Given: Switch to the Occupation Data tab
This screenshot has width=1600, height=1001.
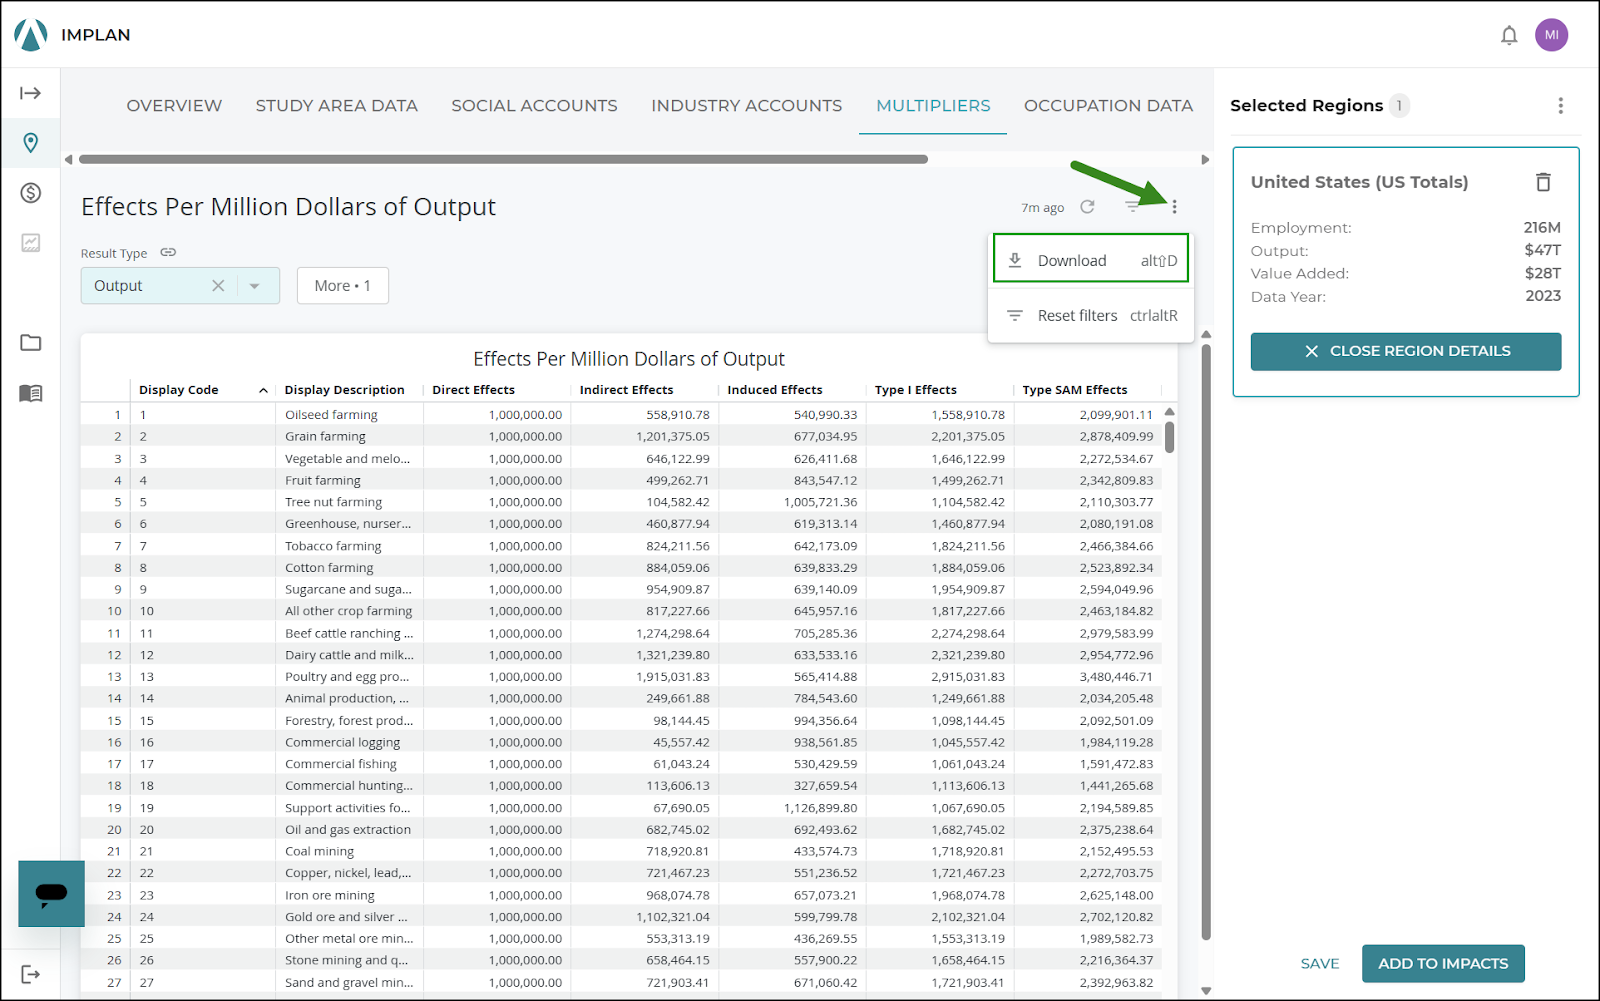Looking at the screenshot, I should (x=1108, y=105).
